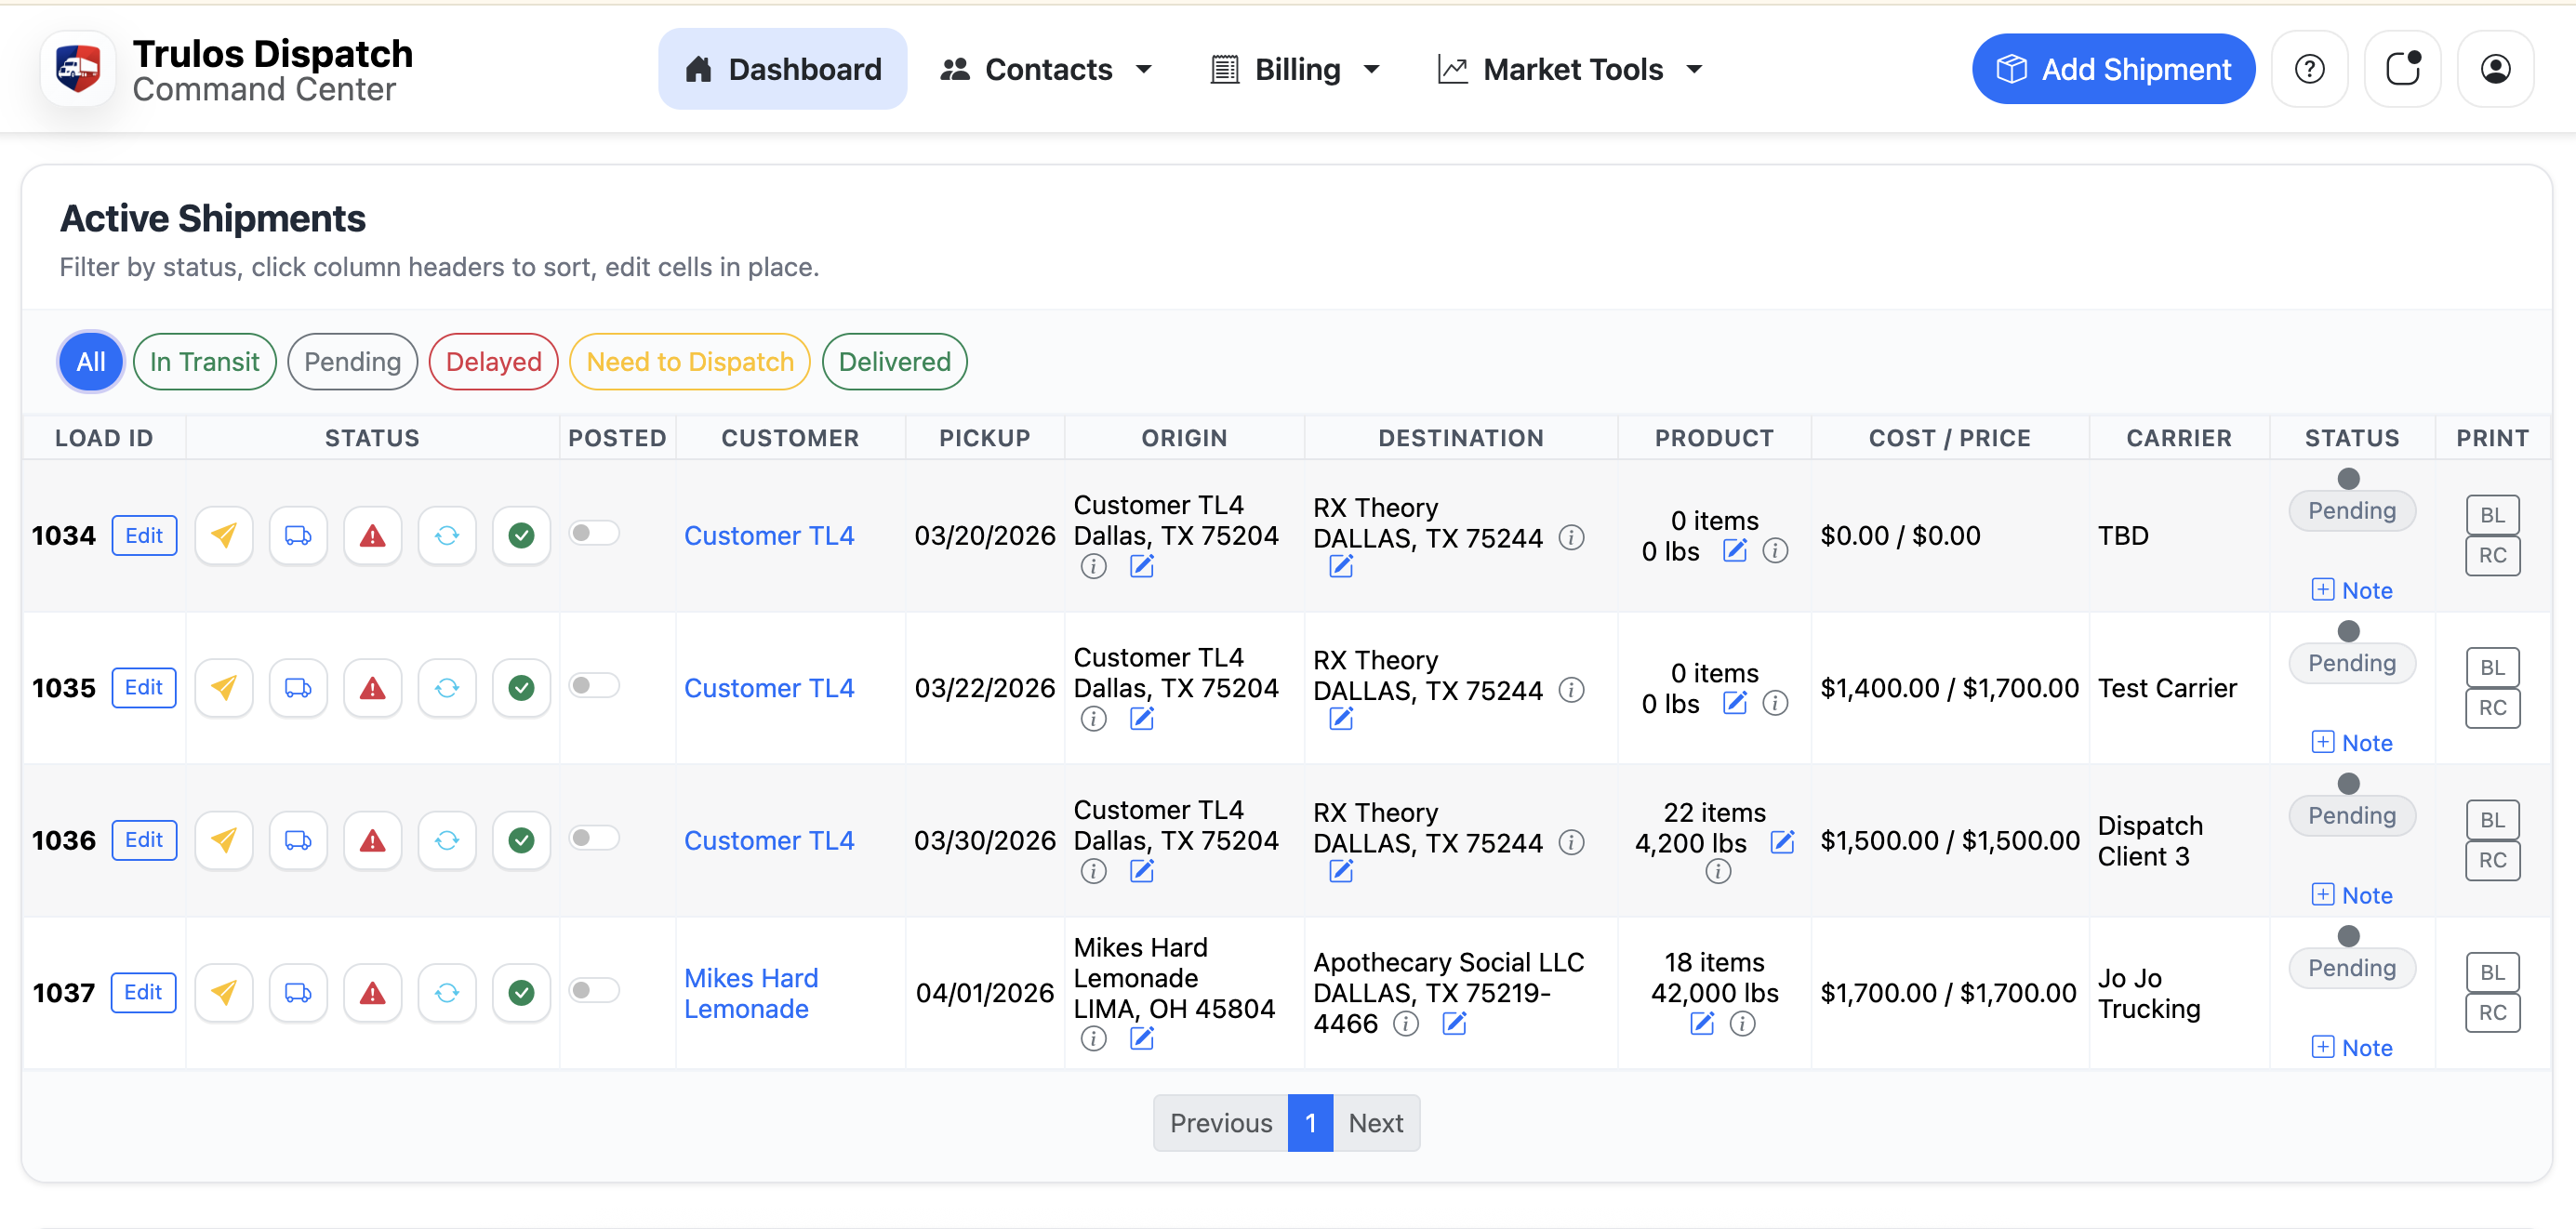
Task: Open the Mikes Hard Lemonade customer link
Action: point(751,992)
